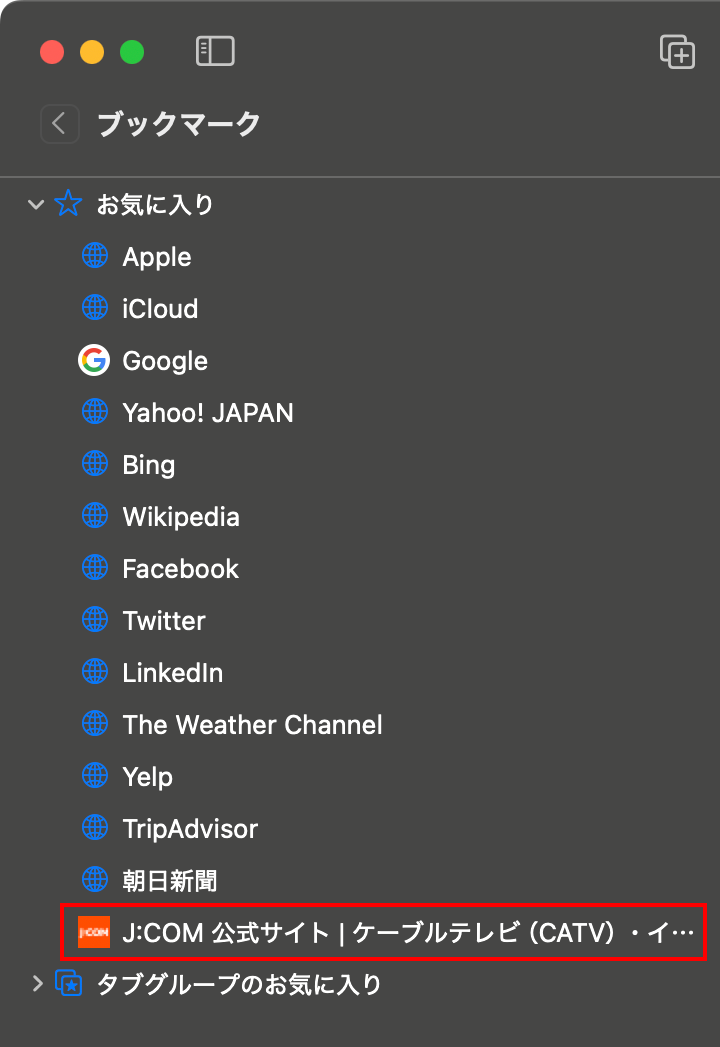Click the globe icon beside 朝日新聞
The width and height of the screenshot is (720, 1047).
(95, 880)
